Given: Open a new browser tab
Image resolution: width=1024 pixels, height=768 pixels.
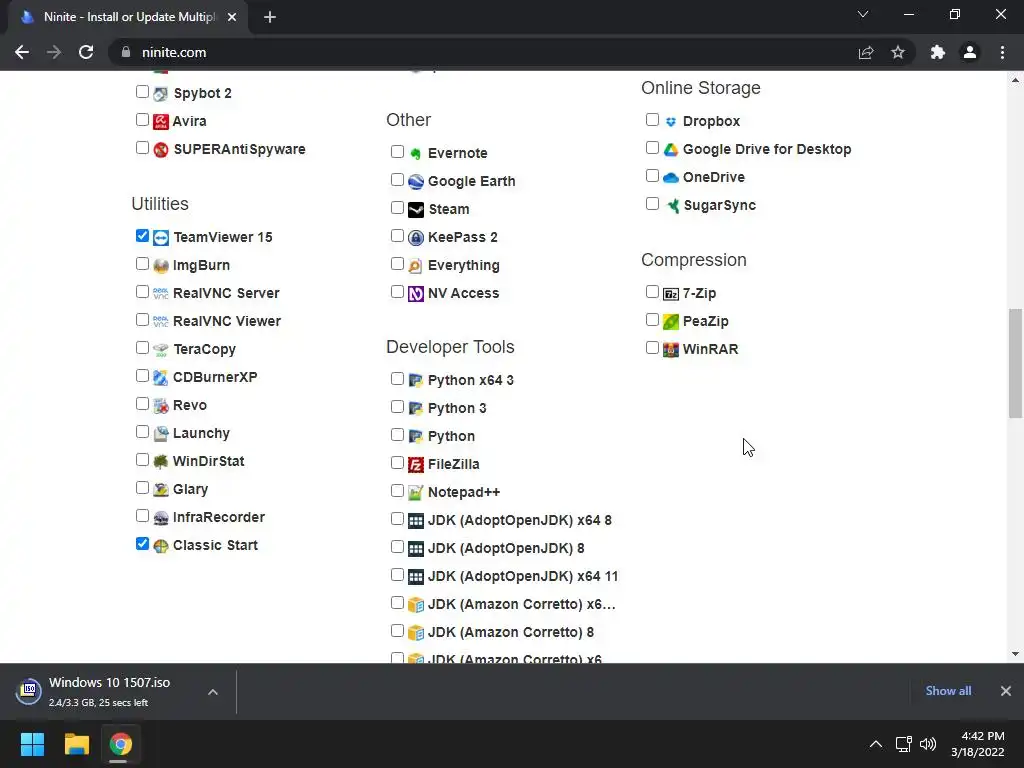Looking at the screenshot, I should (x=270, y=18).
